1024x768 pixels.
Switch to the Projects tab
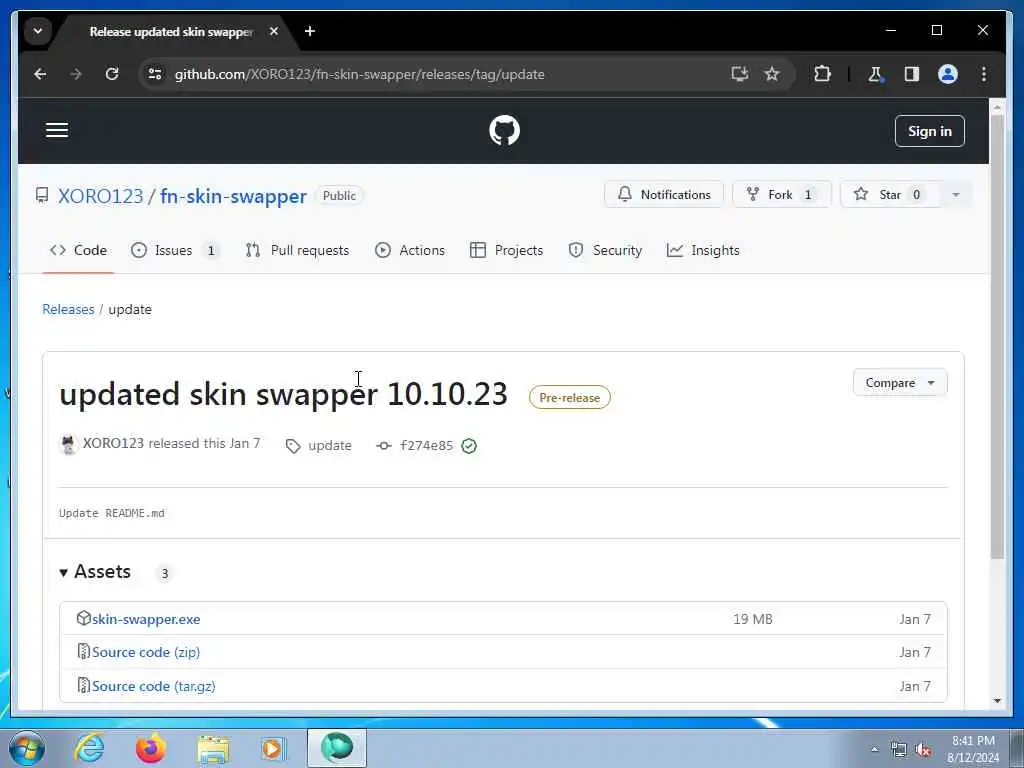coord(507,250)
